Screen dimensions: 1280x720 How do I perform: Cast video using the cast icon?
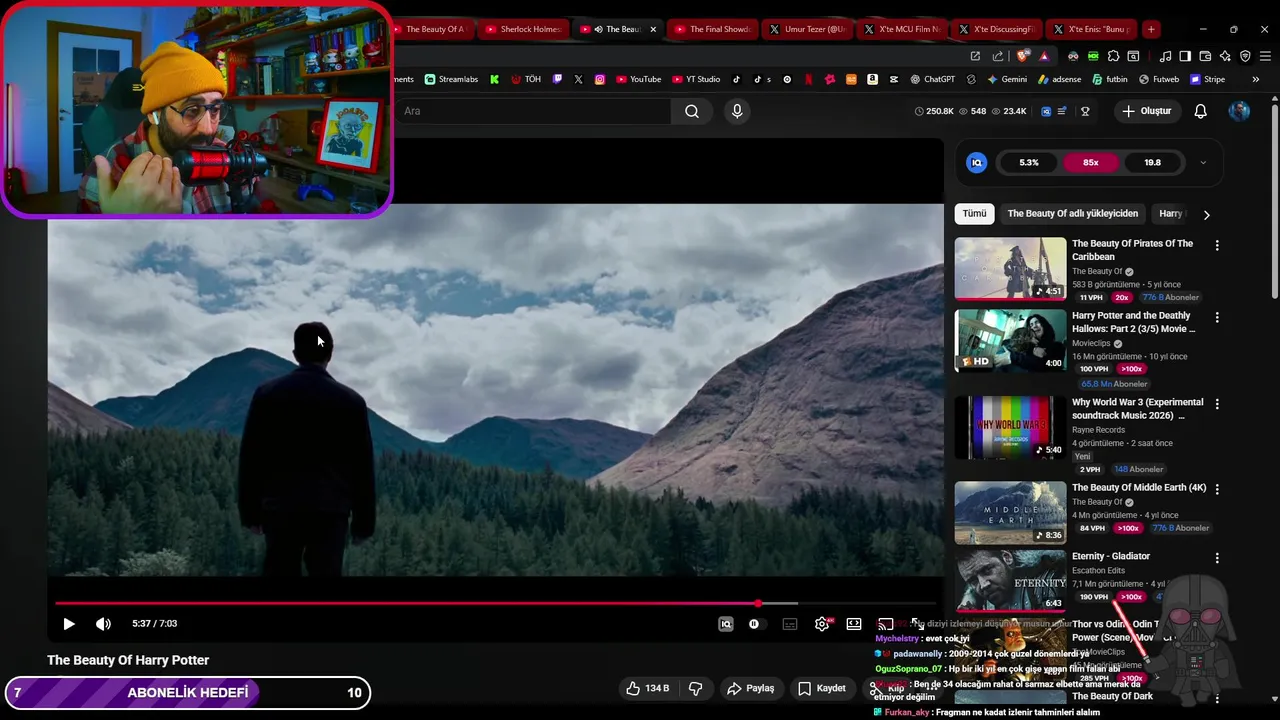coord(885,624)
